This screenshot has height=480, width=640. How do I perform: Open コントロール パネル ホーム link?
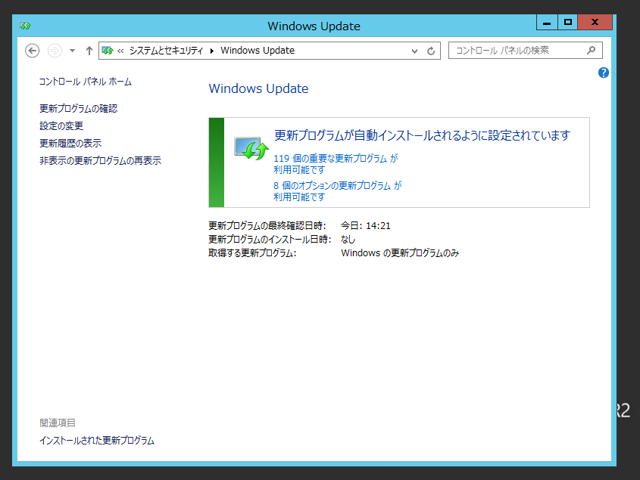click(85, 82)
